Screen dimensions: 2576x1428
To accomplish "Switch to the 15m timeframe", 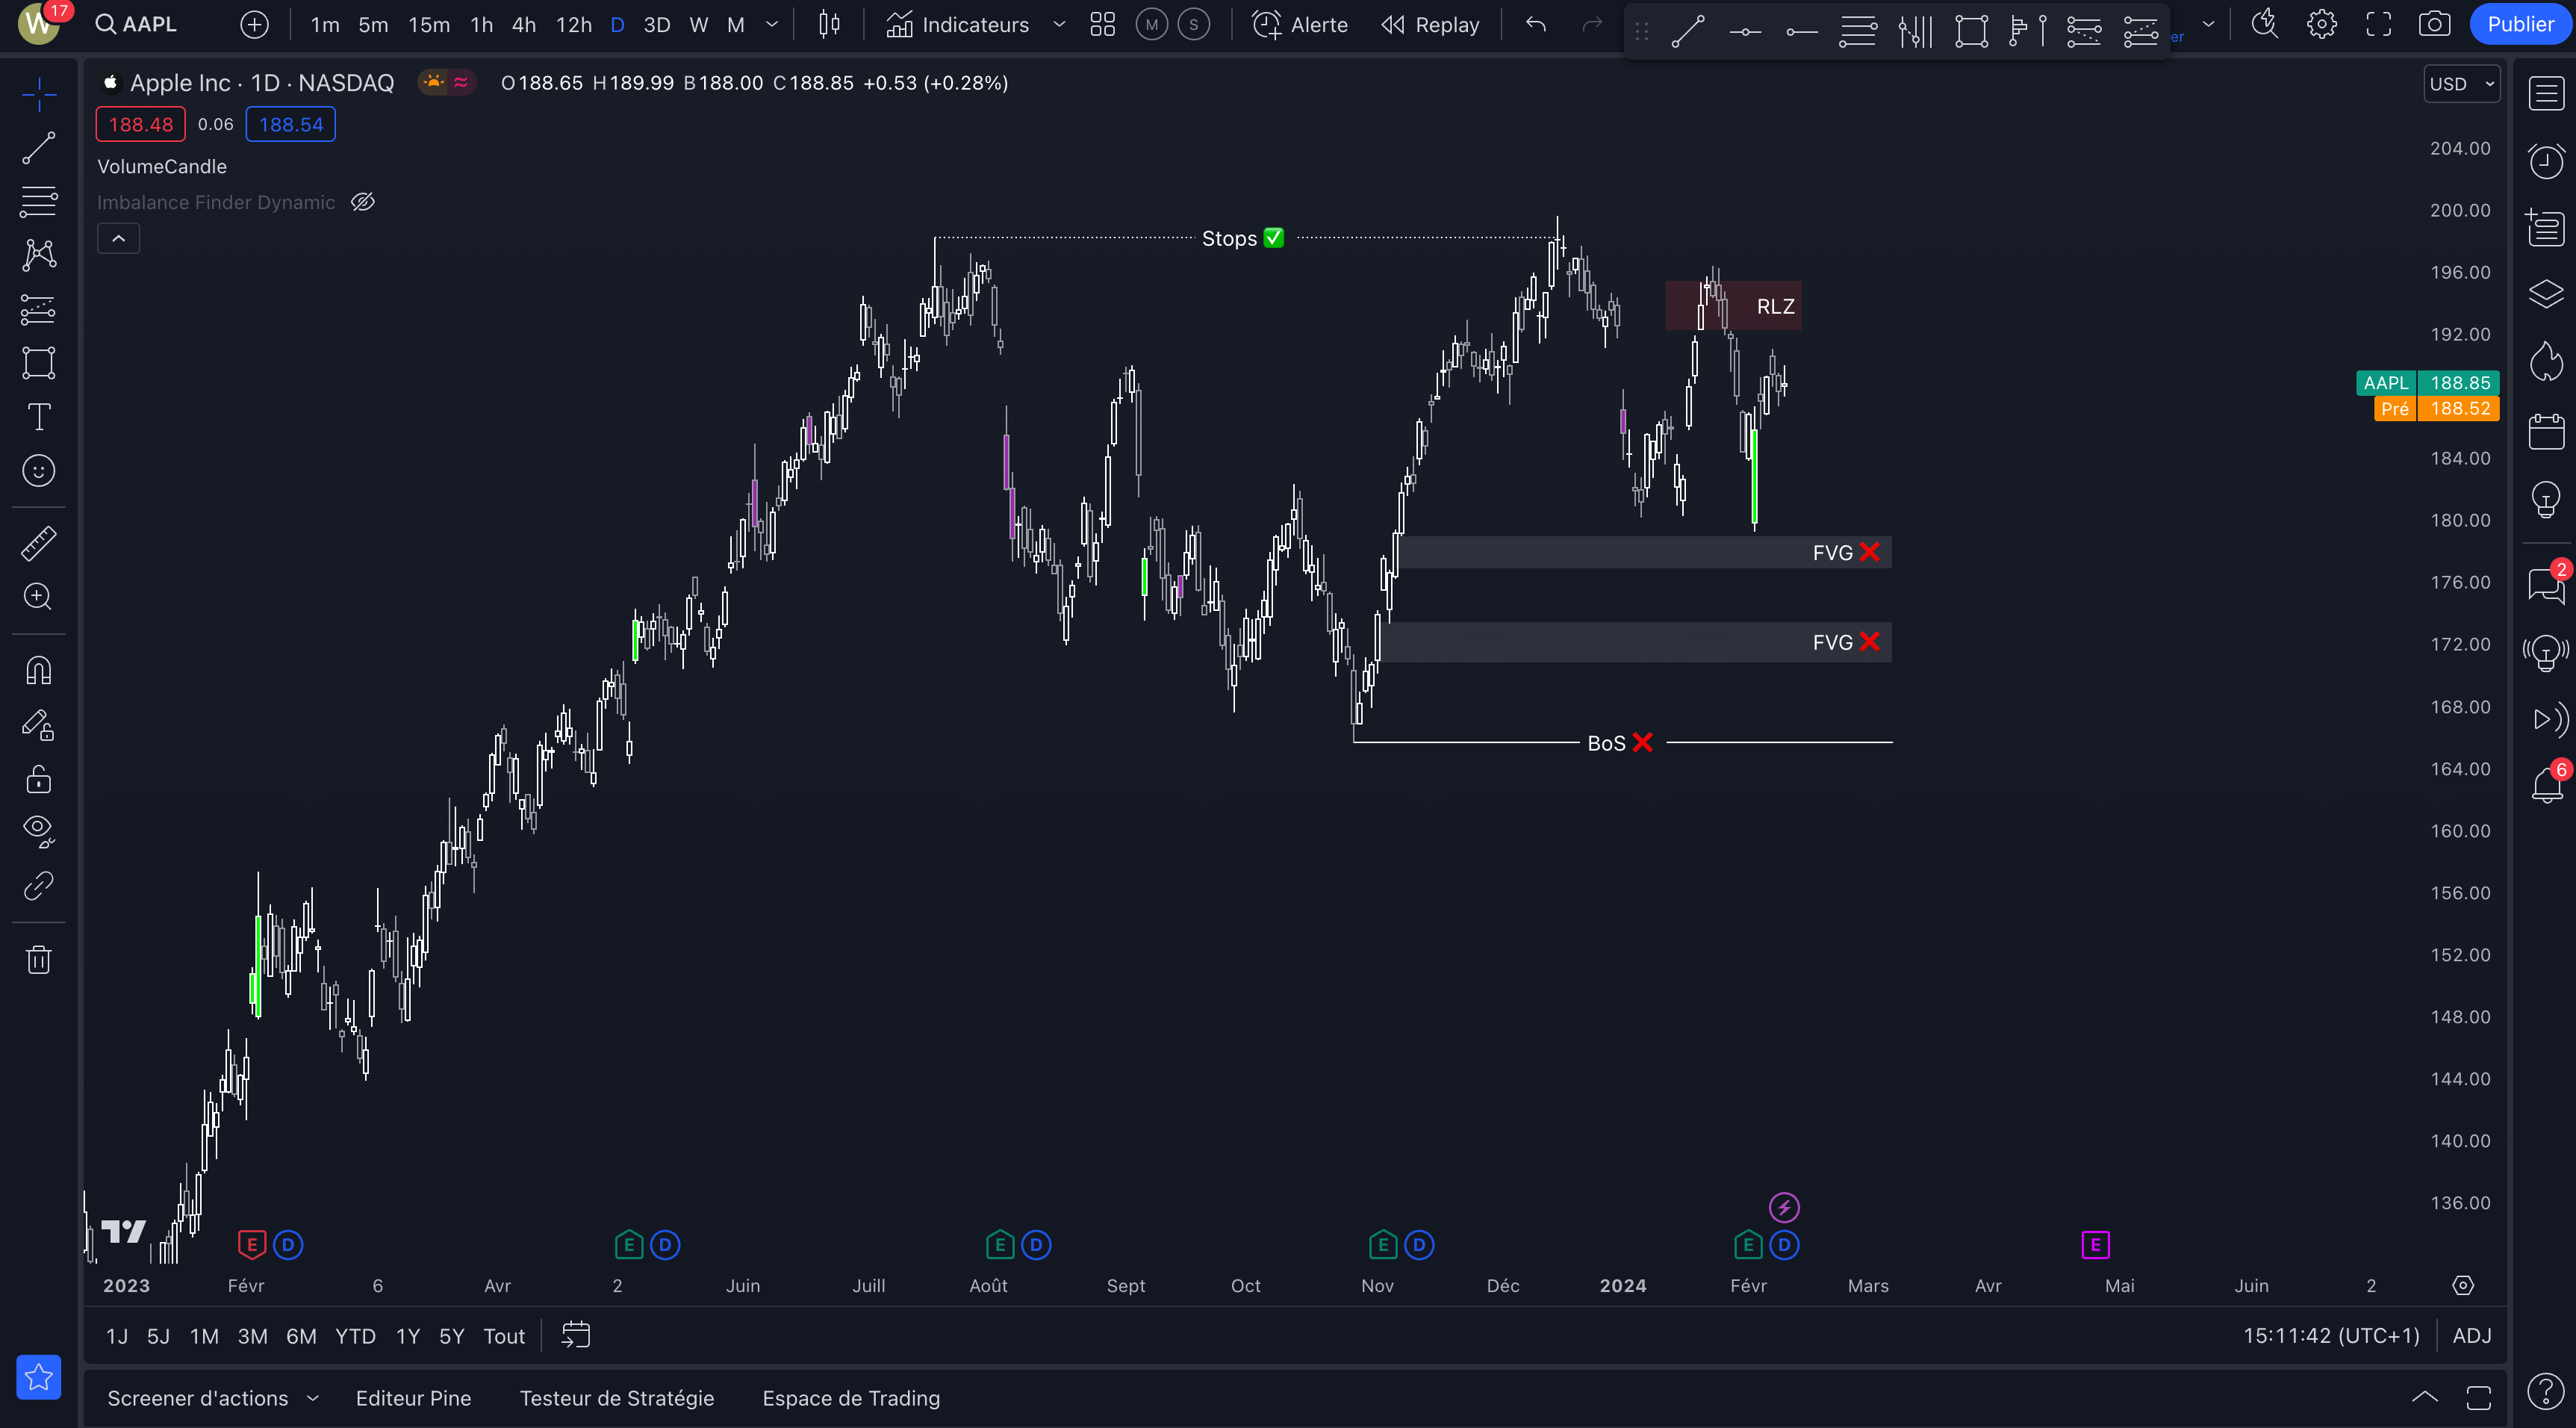I will pos(429,24).
